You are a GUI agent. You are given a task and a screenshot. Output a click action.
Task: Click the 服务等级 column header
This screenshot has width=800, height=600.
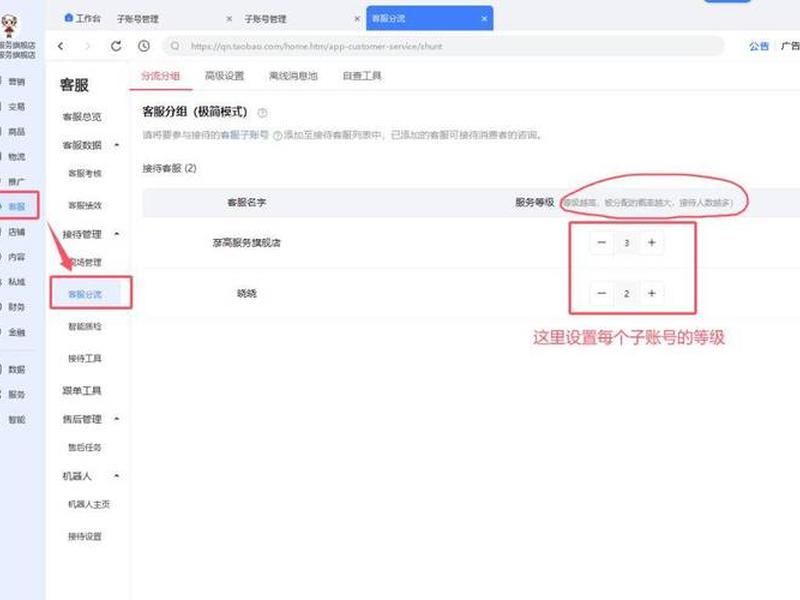534,203
